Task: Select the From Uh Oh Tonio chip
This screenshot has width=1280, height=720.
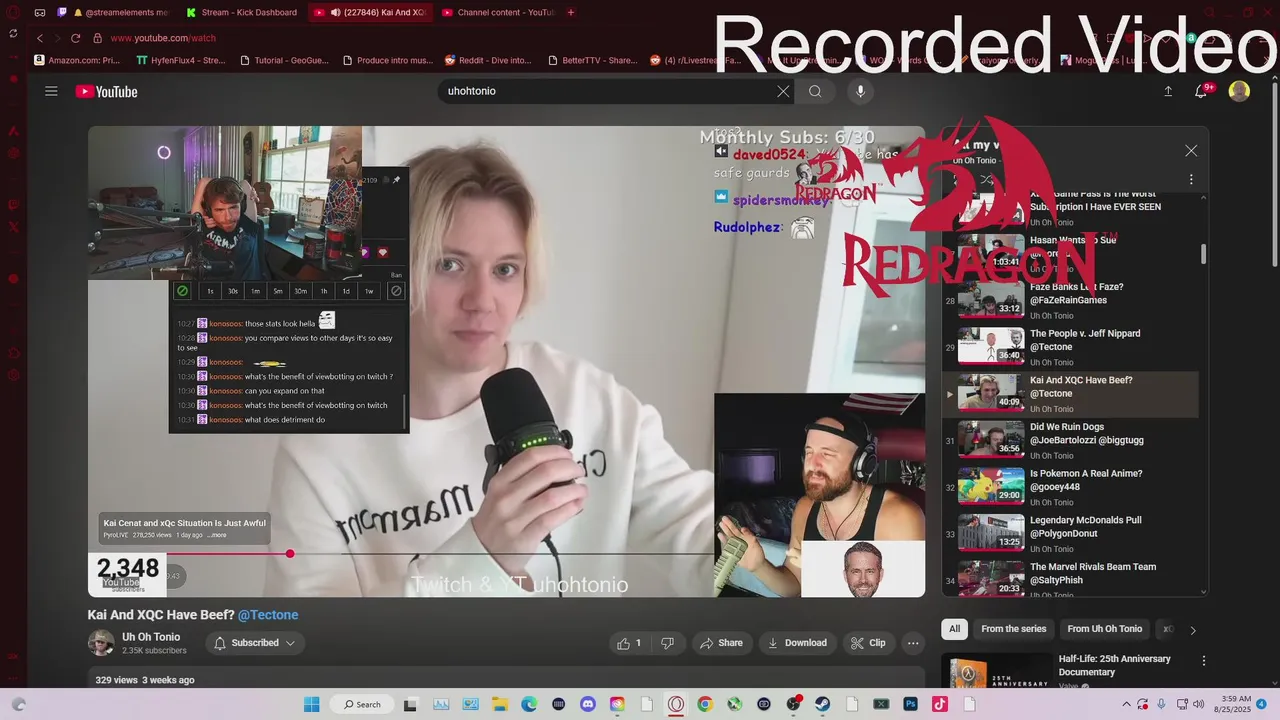Action: pyautogui.click(x=1104, y=629)
